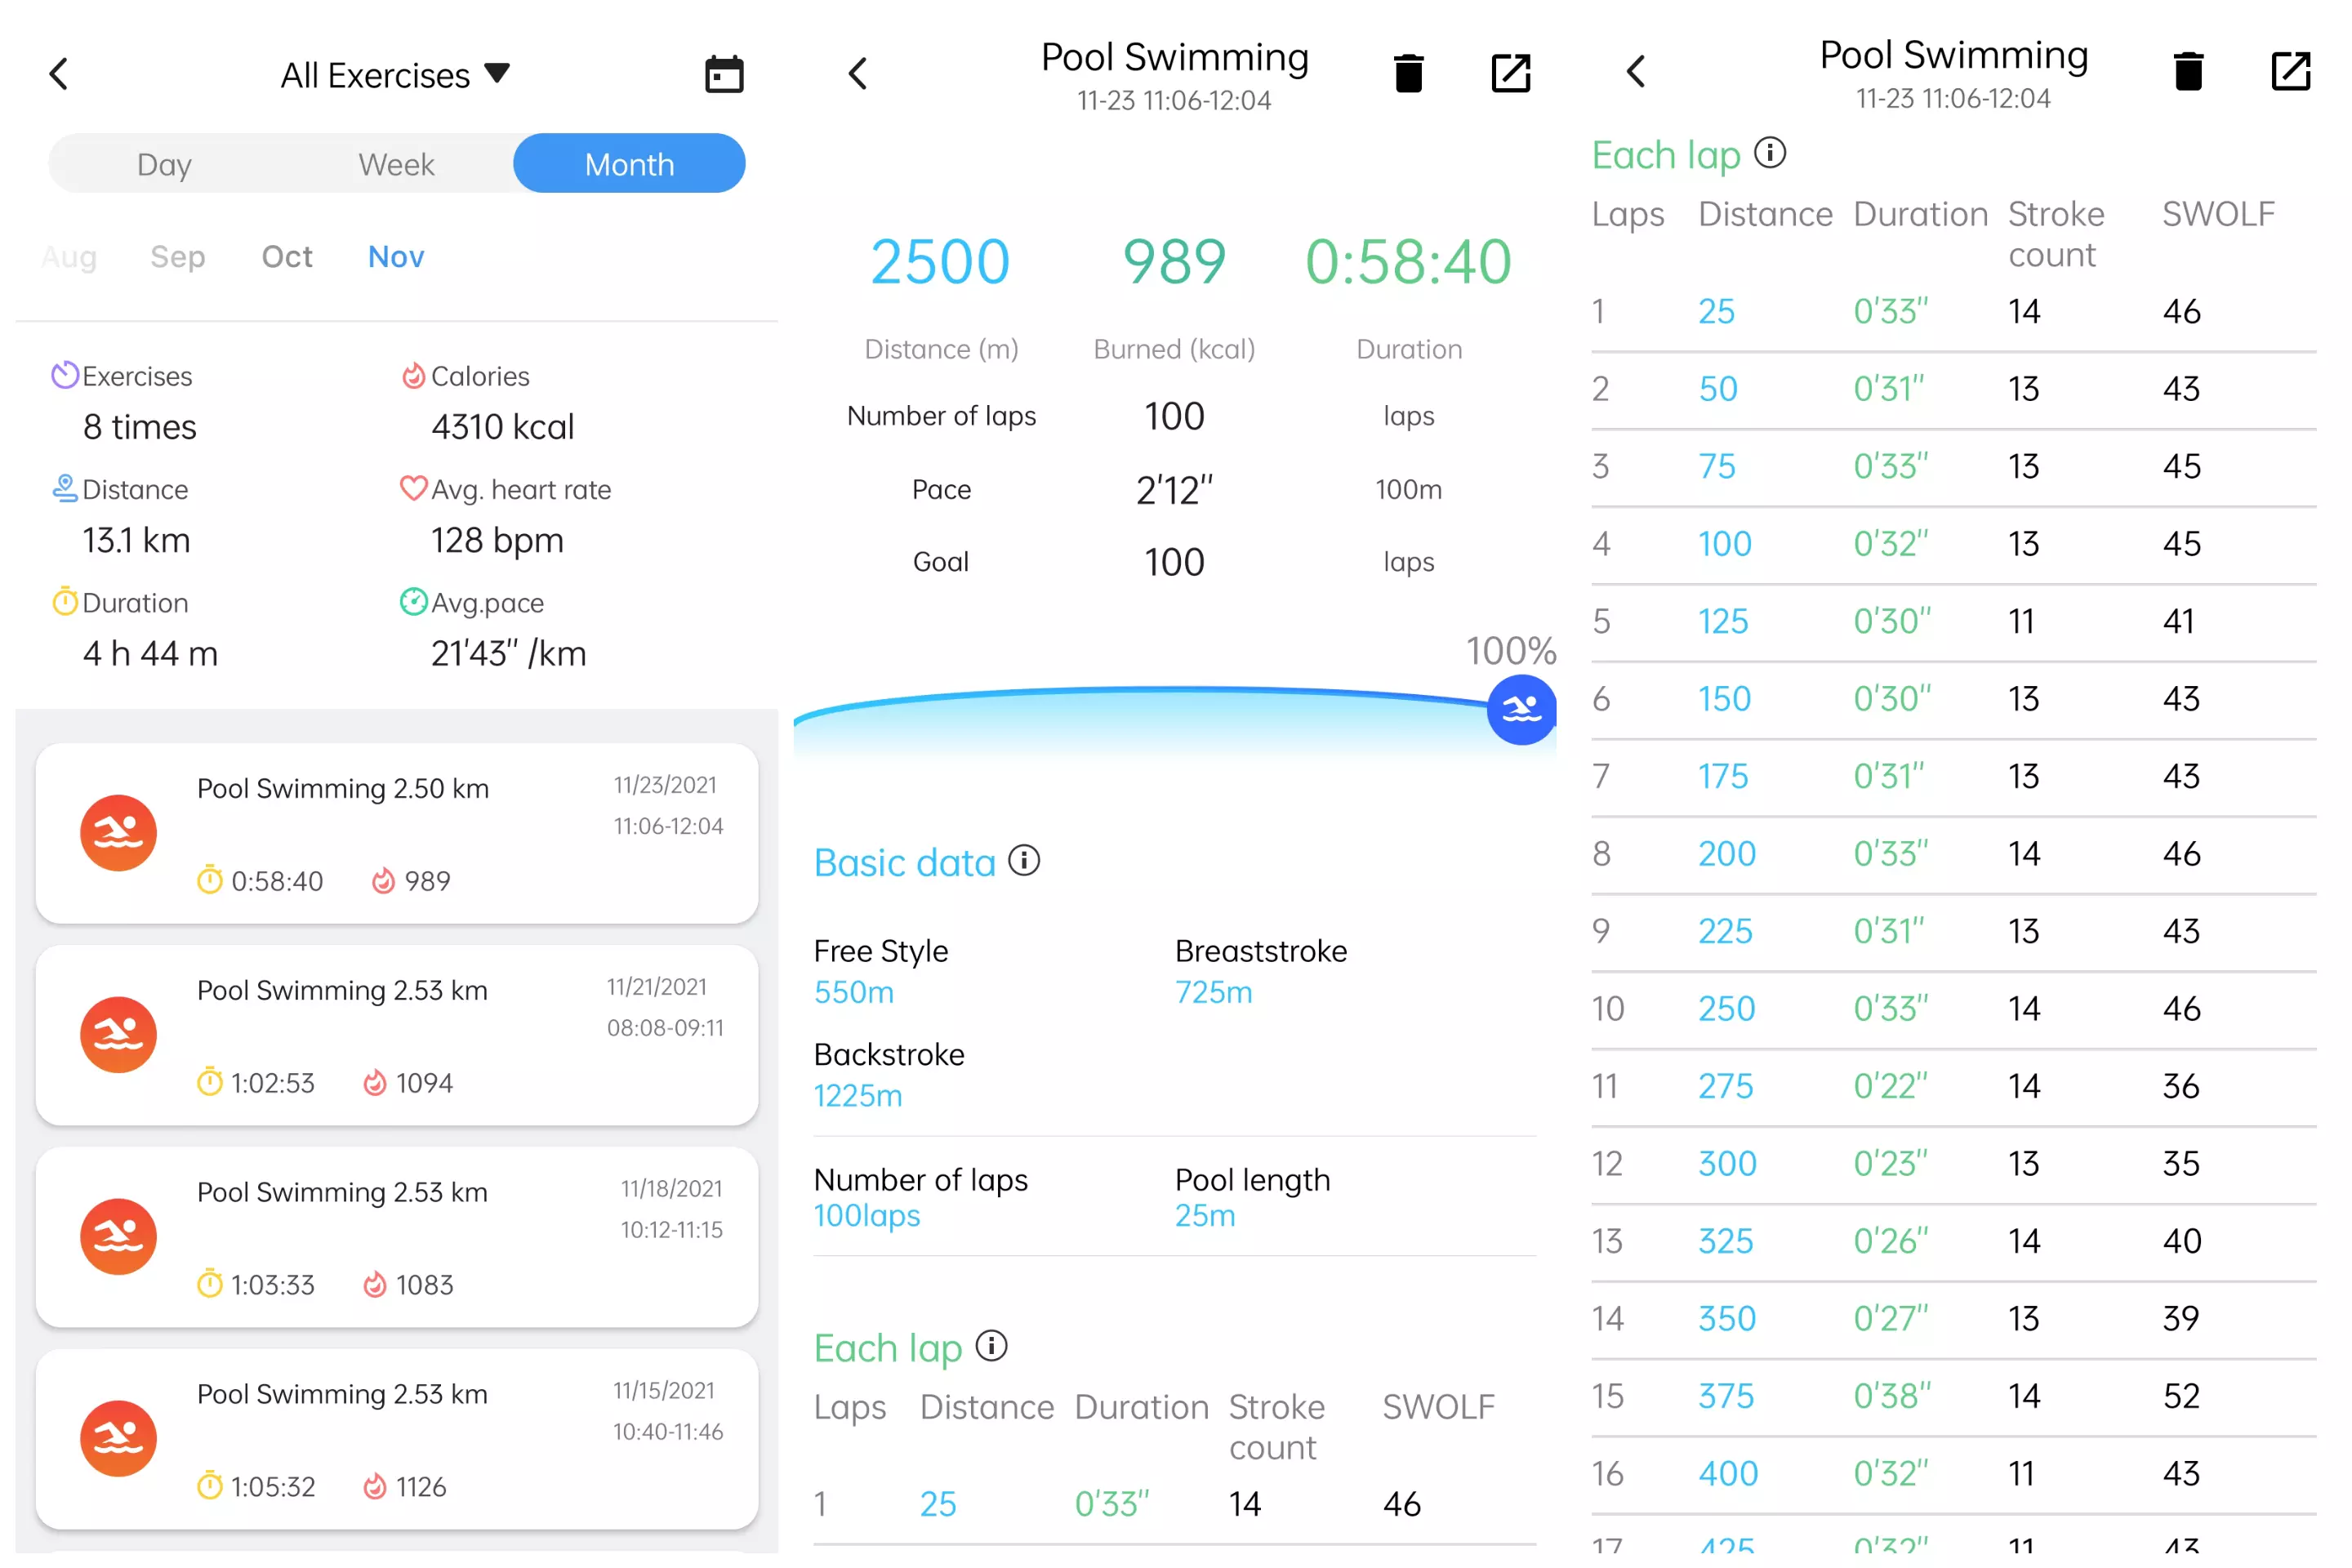
Task: Tap info icon beside right panel Each lap
Action: coord(1770,153)
